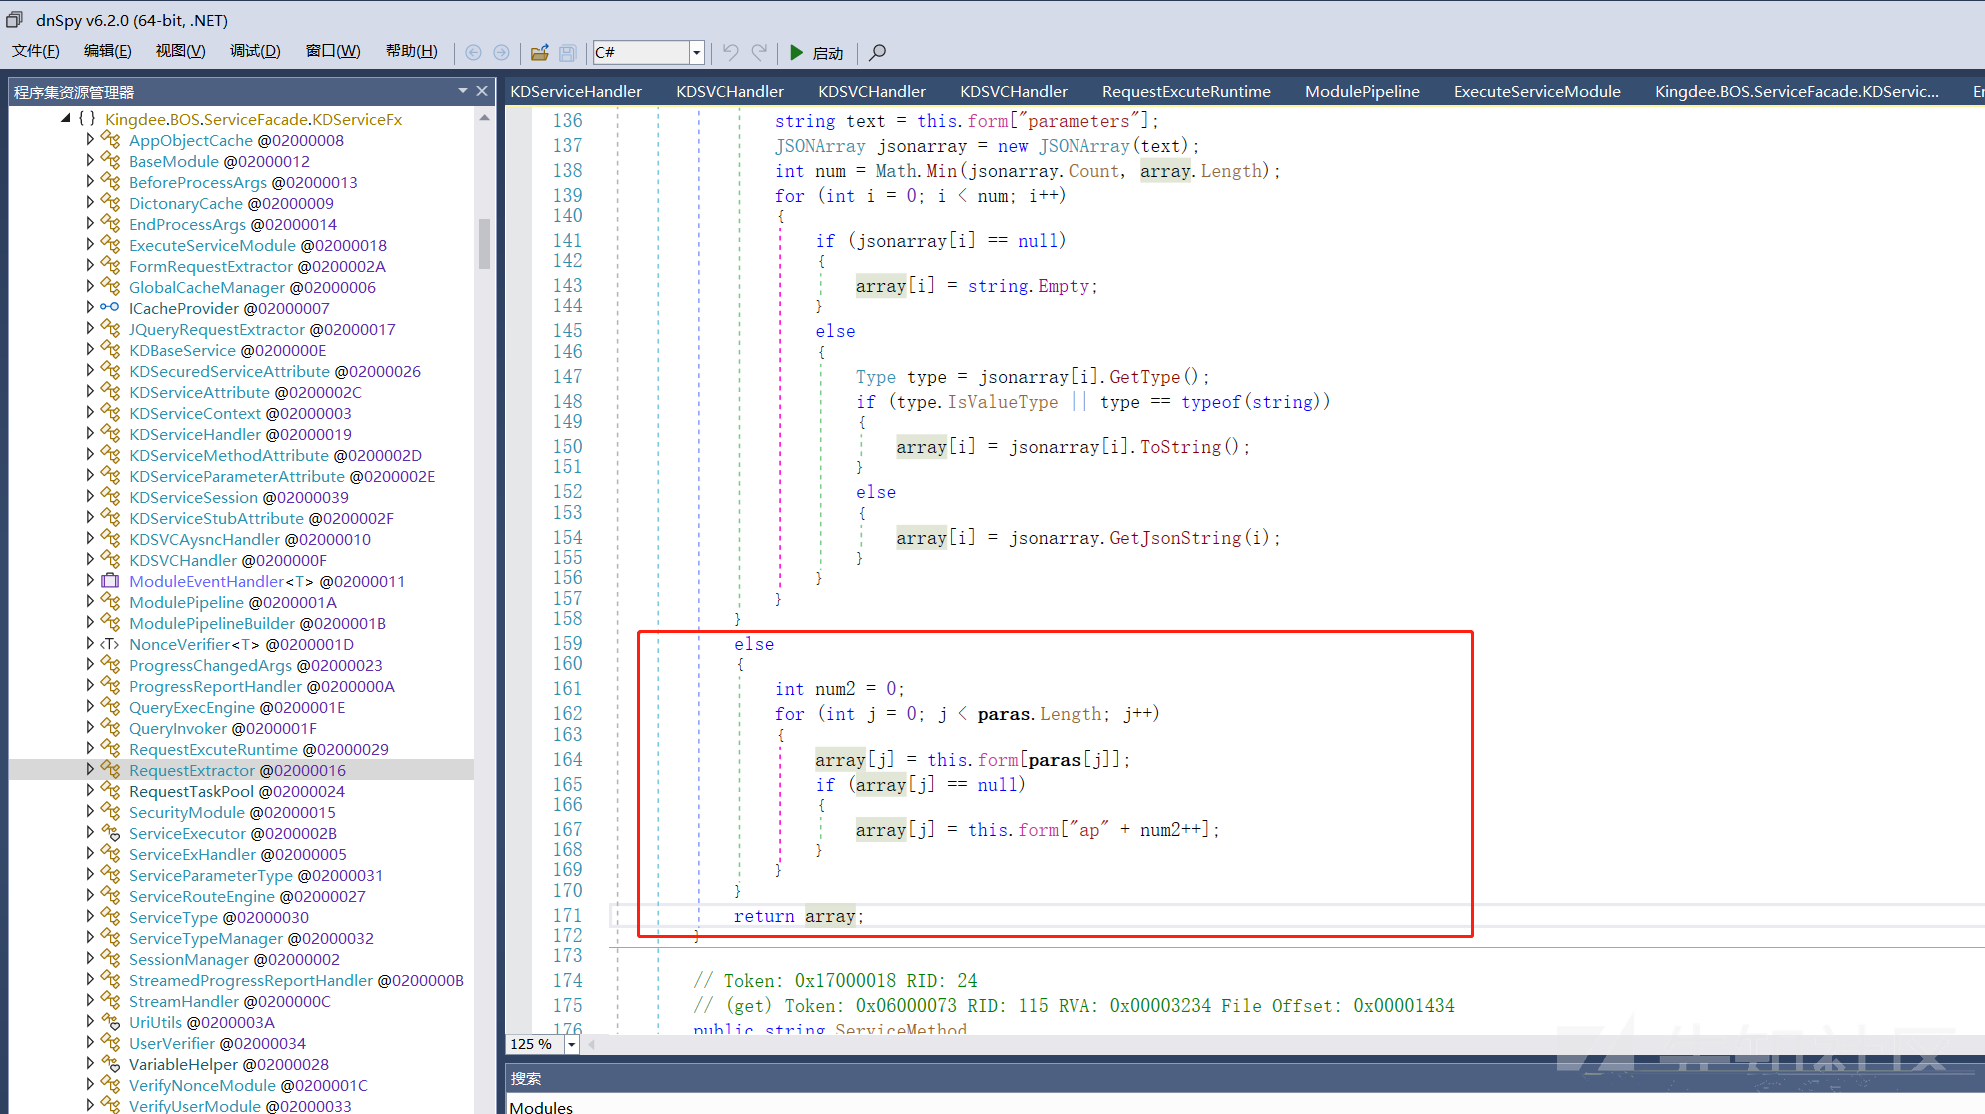Close the assembly explorer panel
The image size is (1985, 1114).
(482, 91)
